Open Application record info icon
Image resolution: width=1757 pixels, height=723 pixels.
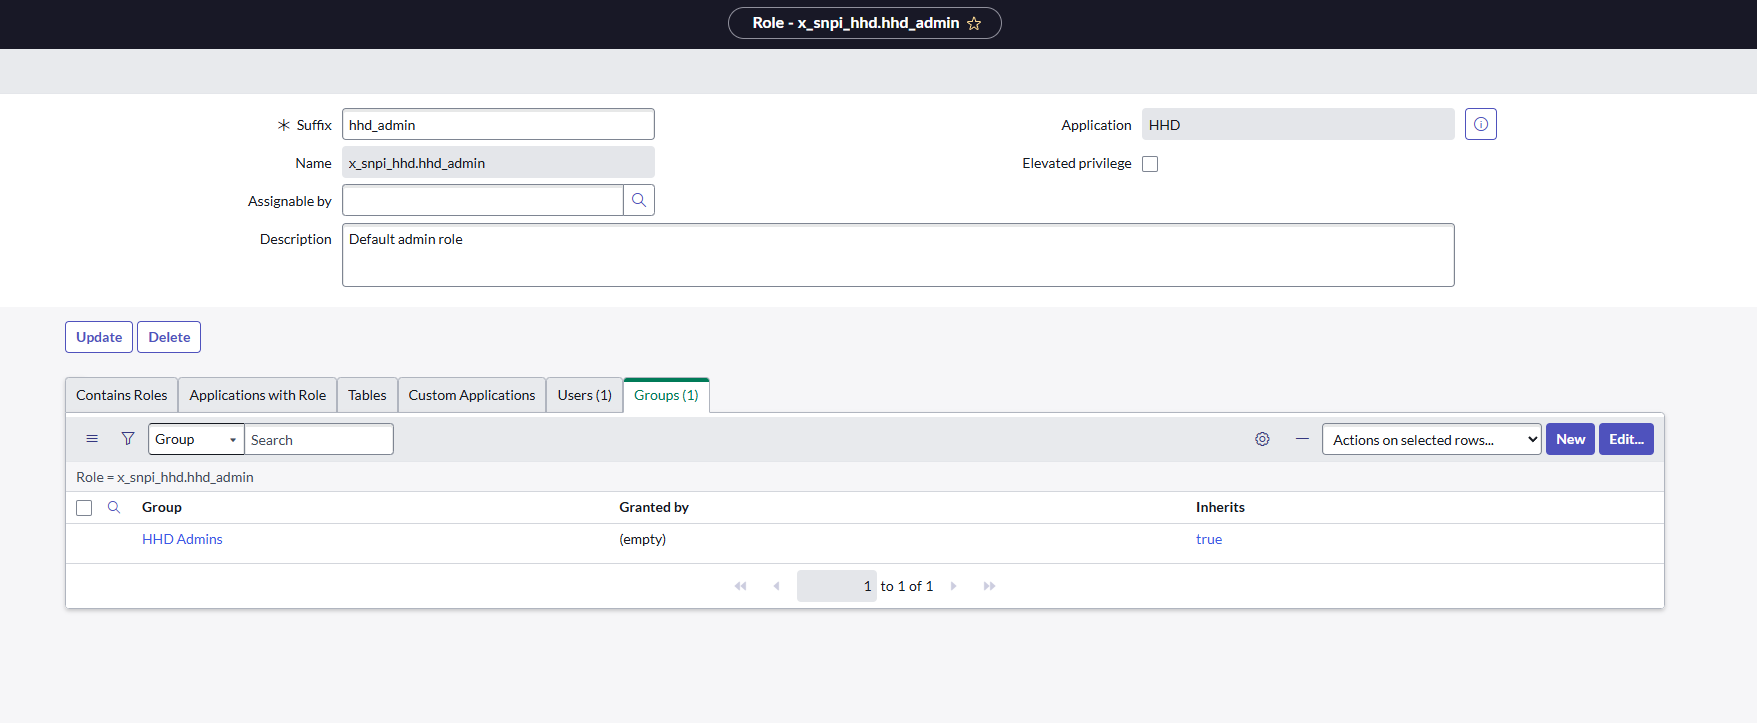[x=1481, y=124]
